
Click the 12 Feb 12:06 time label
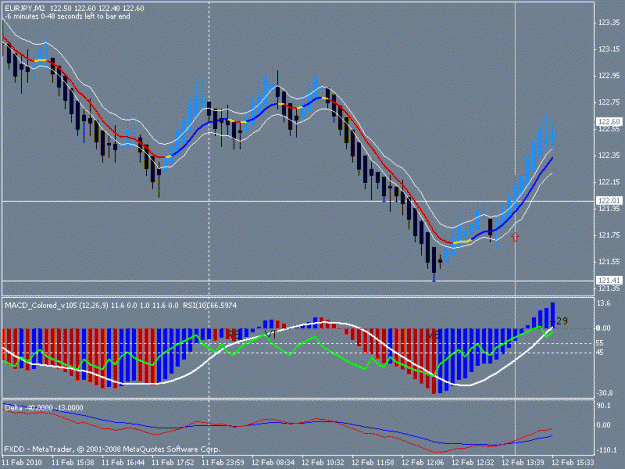pyautogui.click(x=423, y=463)
